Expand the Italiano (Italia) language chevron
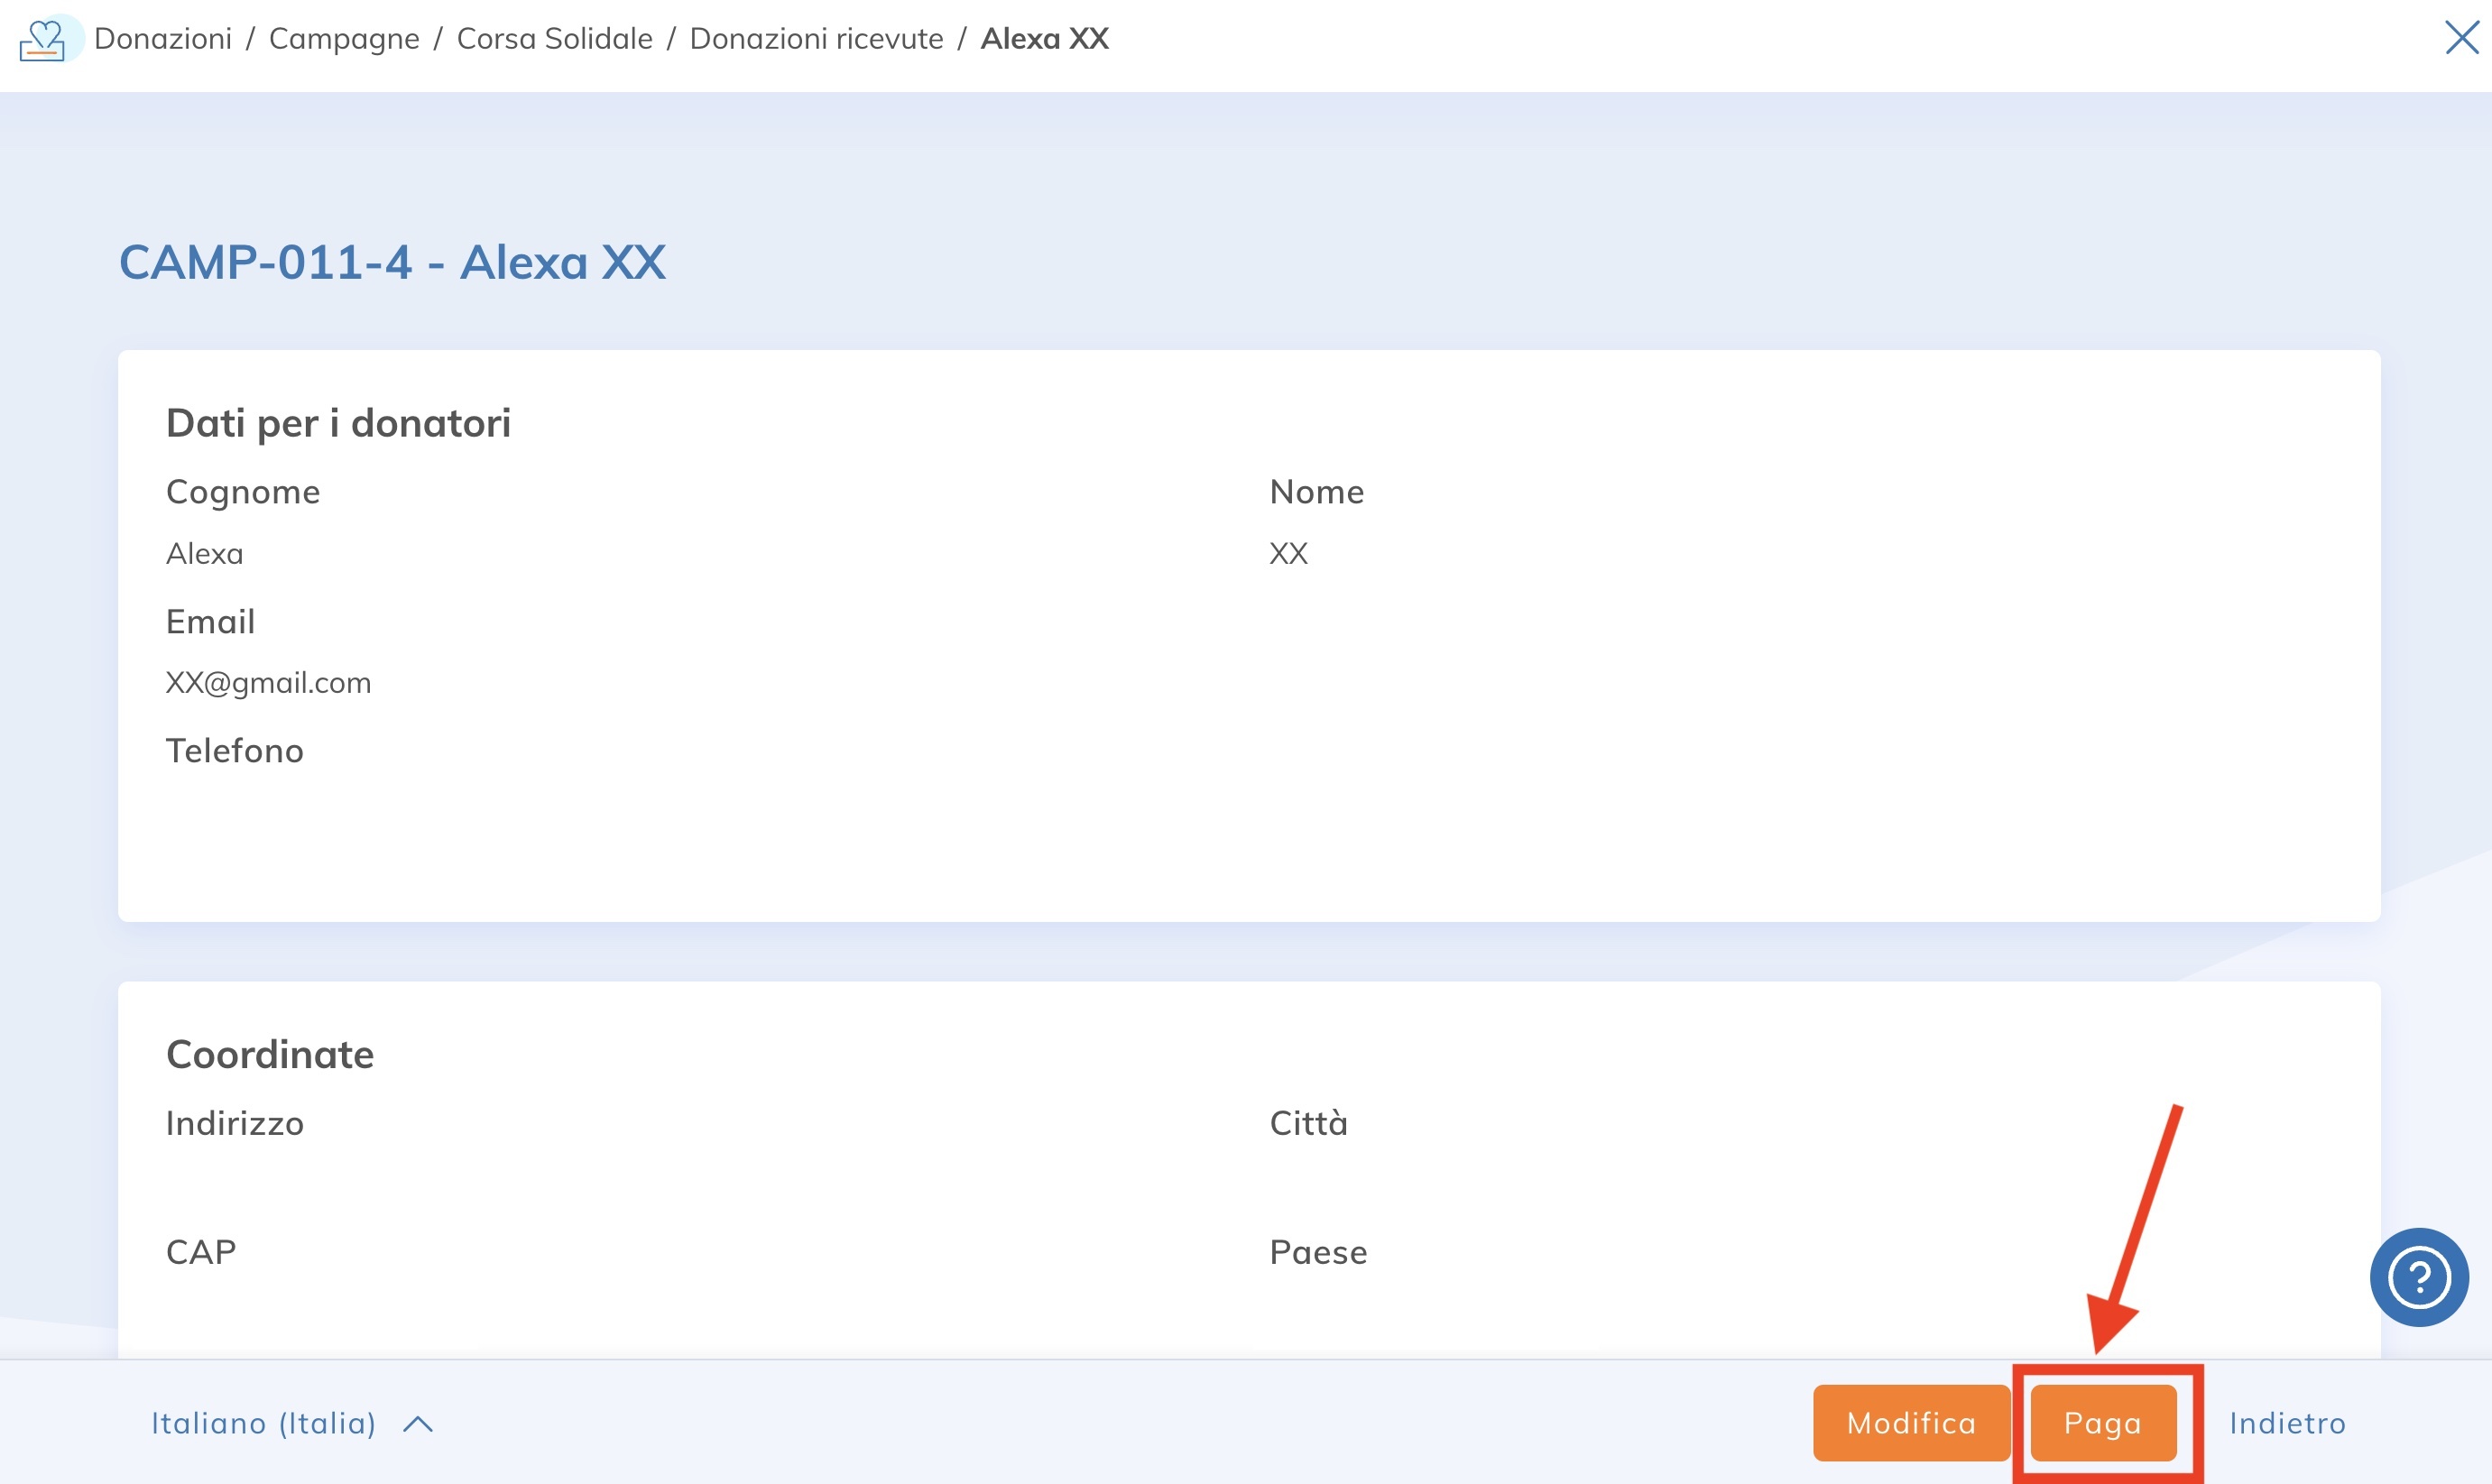This screenshot has height=1484, width=2492. click(x=418, y=1424)
